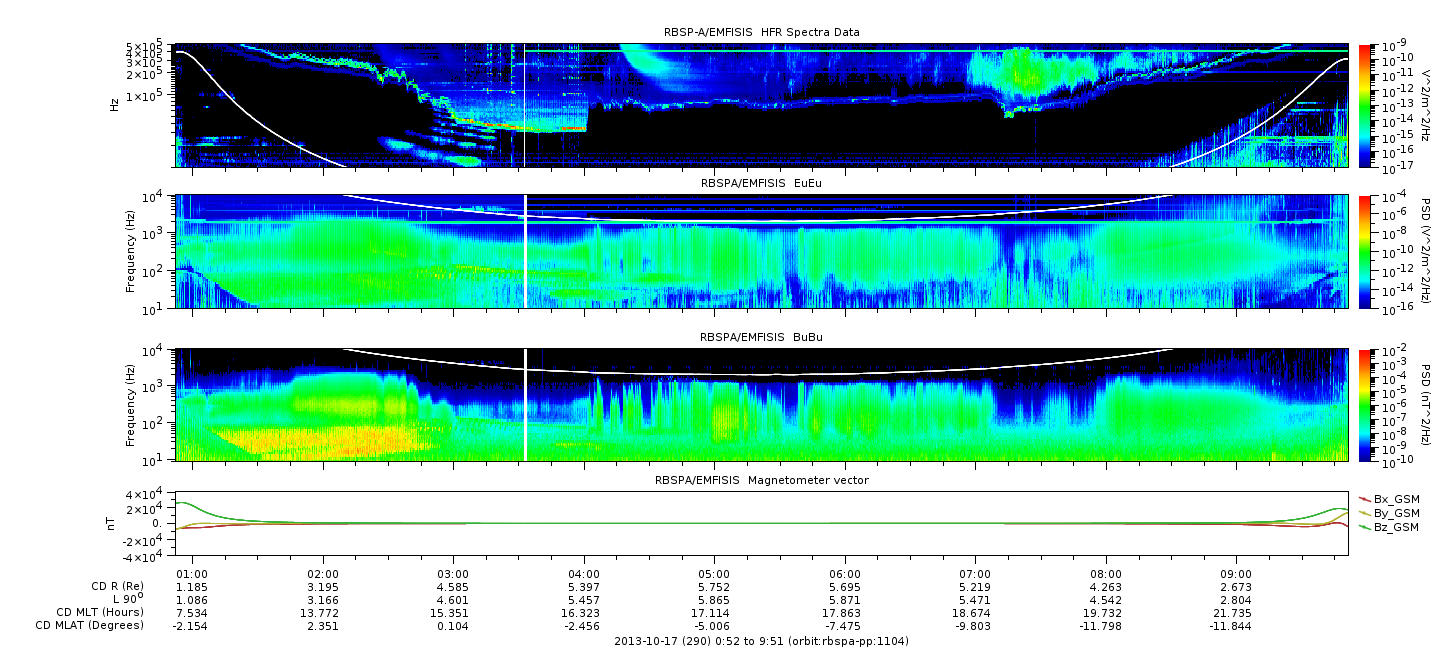Click the BuBu panel PSD color bar
The image size is (1447, 658).
pyautogui.click(x=1364, y=405)
